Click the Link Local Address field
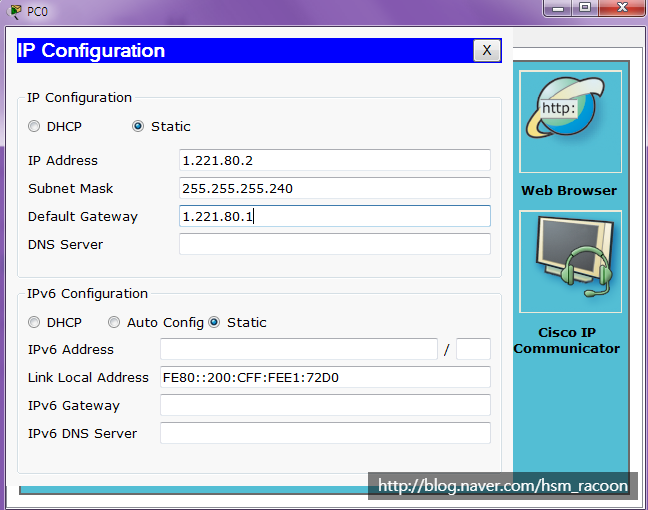 pyautogui.click(x=325, y=377)
